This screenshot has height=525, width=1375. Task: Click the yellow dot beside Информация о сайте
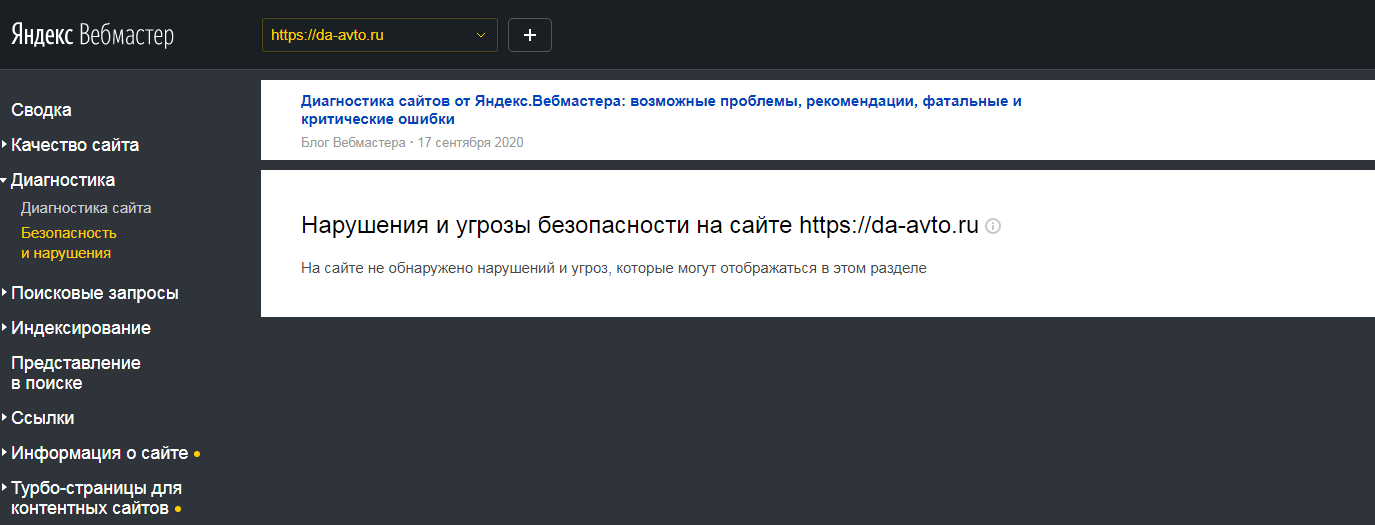197,454
